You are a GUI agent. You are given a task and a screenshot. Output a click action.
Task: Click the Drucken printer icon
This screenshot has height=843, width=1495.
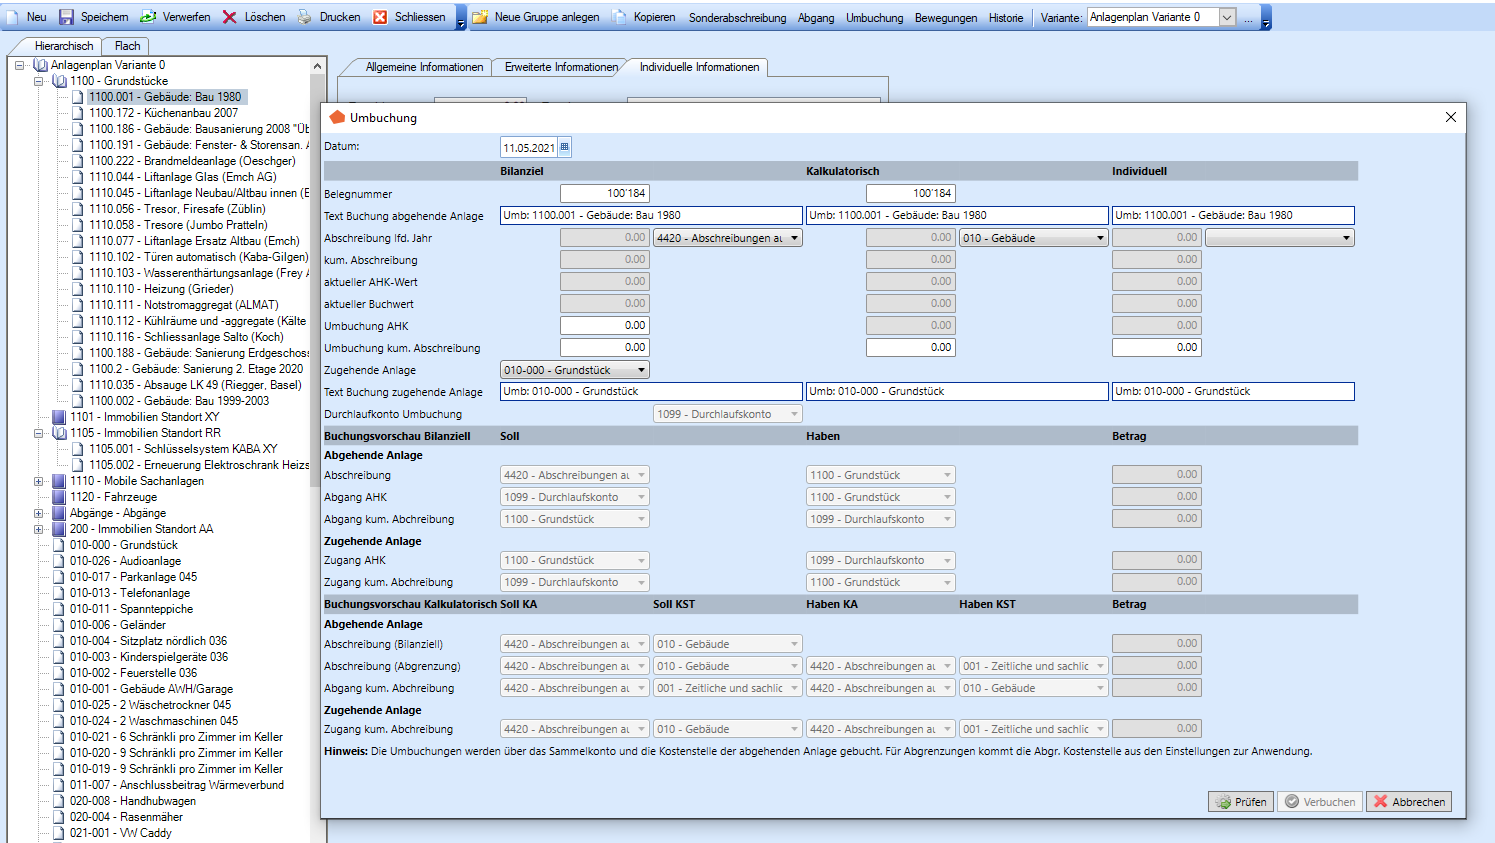click(305, 17)
